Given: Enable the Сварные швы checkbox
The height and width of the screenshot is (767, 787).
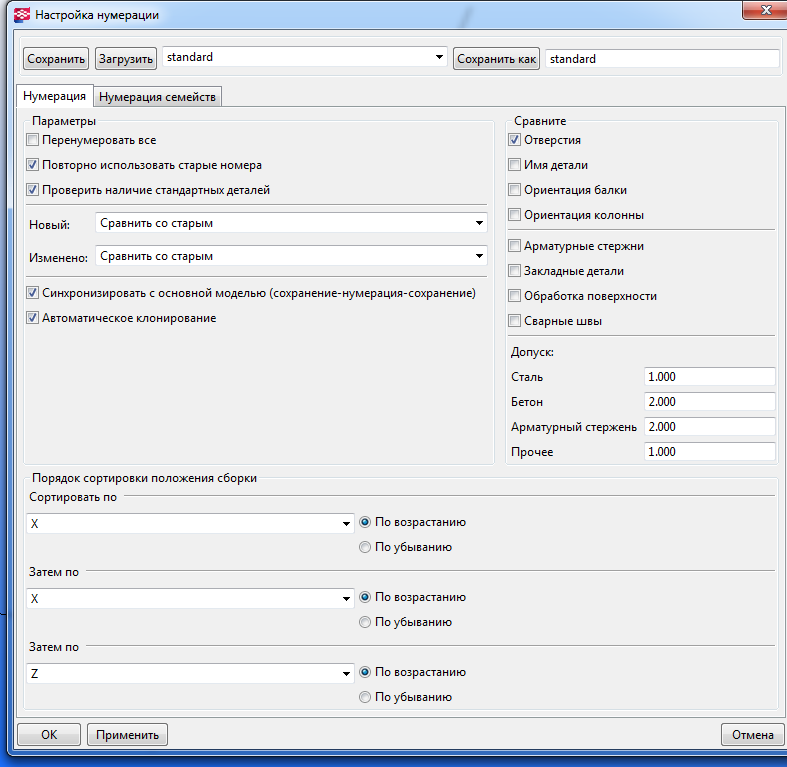Looking at the screenshot, I should click(x=514, y=321).
